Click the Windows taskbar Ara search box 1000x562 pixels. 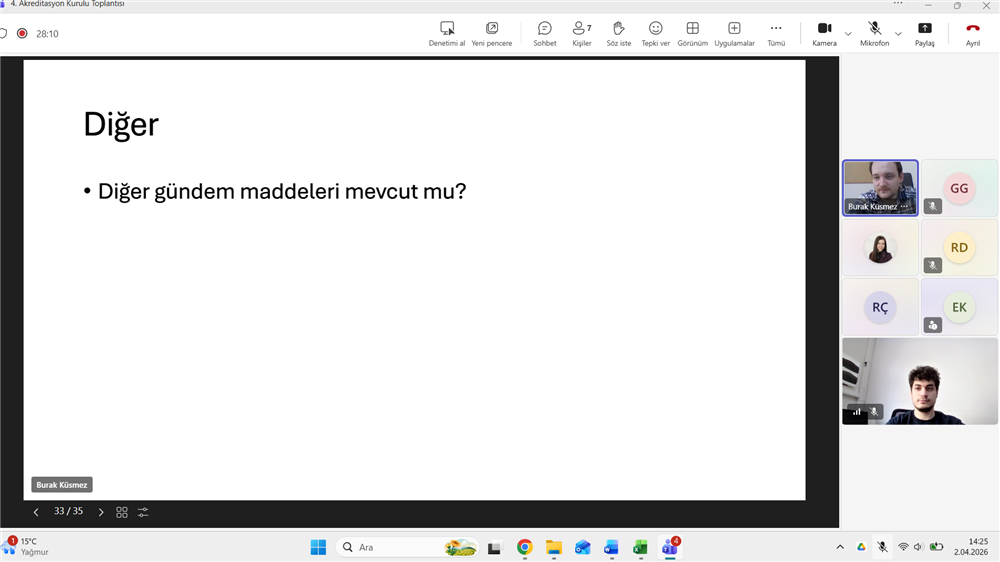coord(390,547)
